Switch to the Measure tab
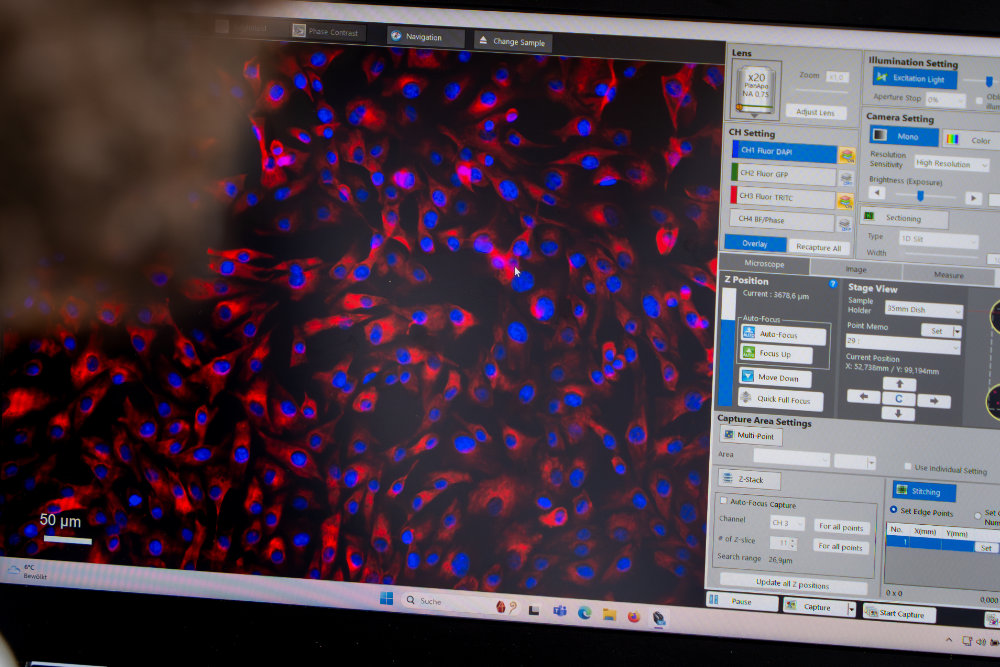Viewport: 1000px width, 667px height. [948, 275]
